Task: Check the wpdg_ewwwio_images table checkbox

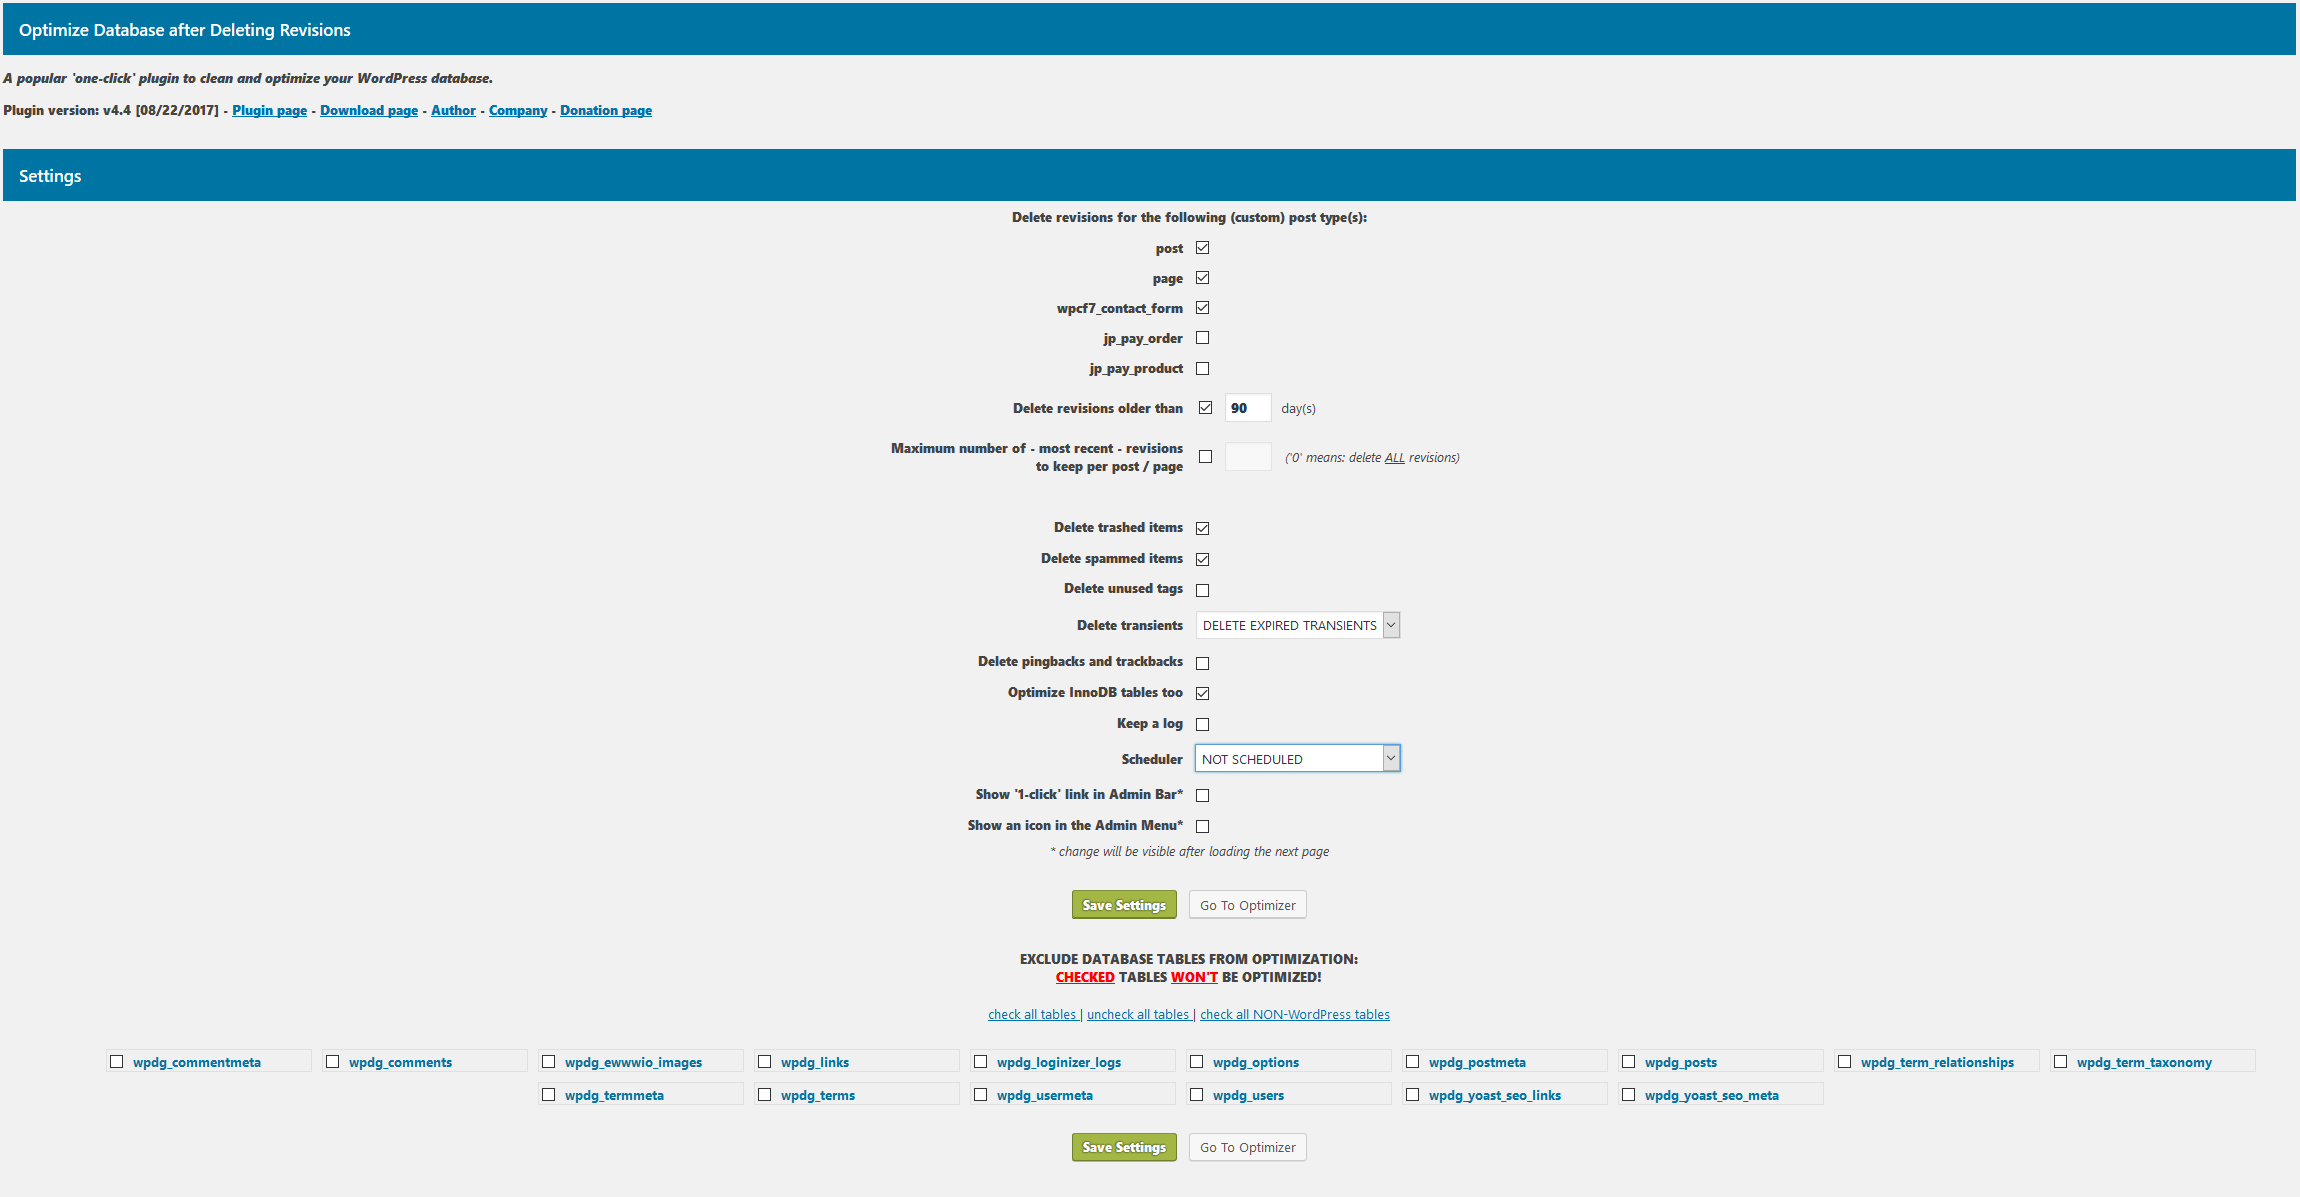Action: tap(548, 1062)
